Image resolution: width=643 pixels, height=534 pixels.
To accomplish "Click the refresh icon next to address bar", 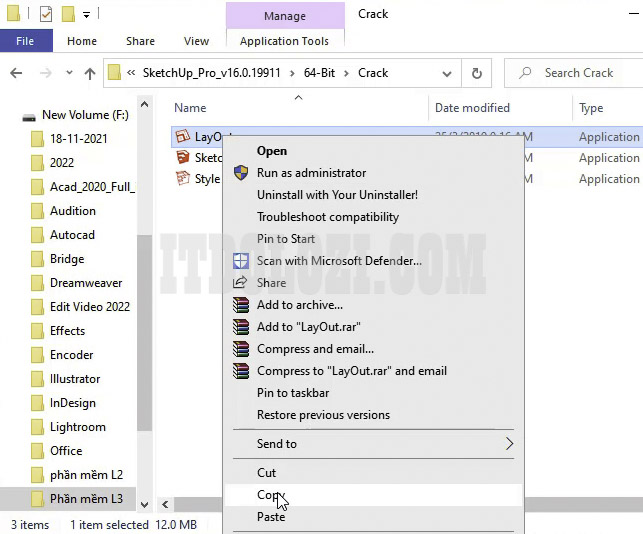I will (477, 73).
